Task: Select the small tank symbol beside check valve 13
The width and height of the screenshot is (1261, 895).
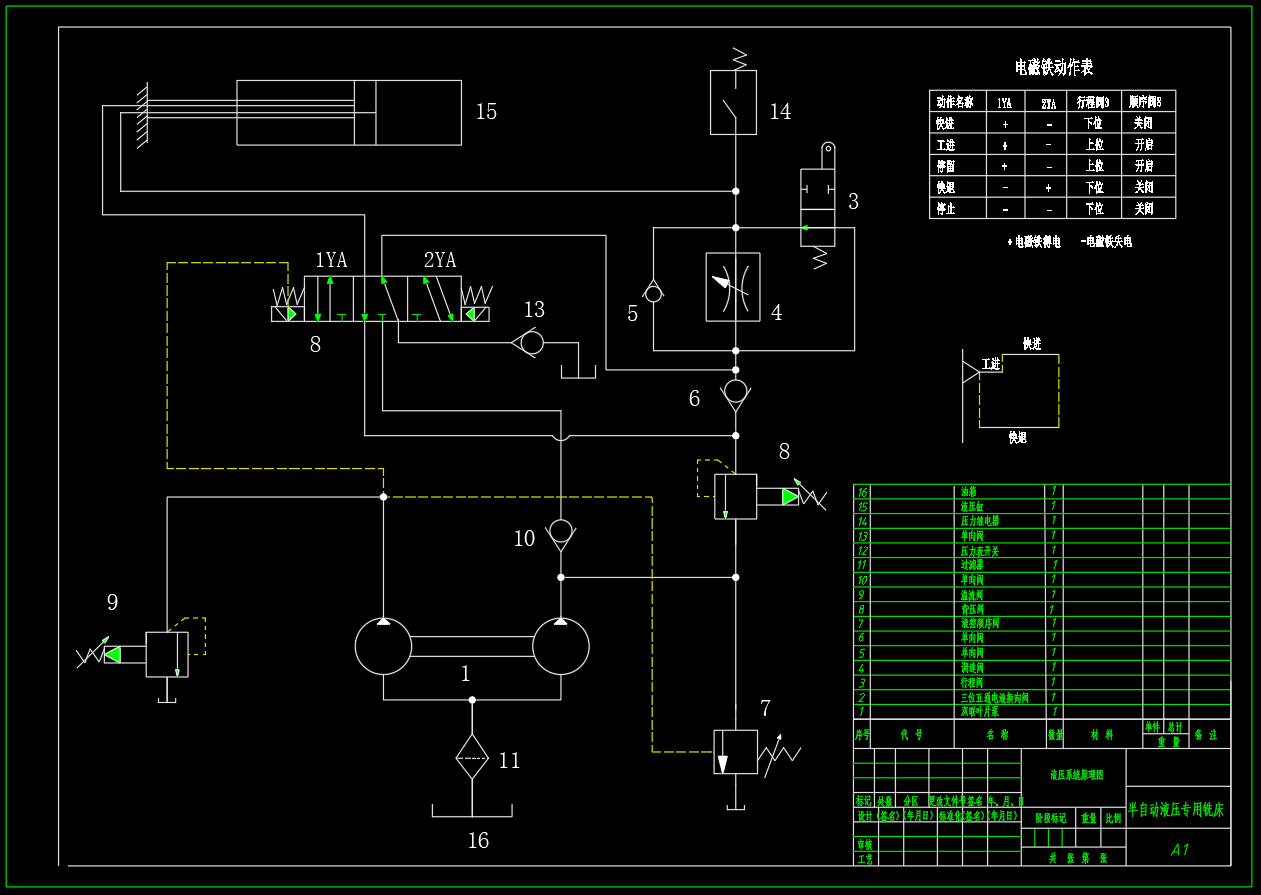Action: 578,372
